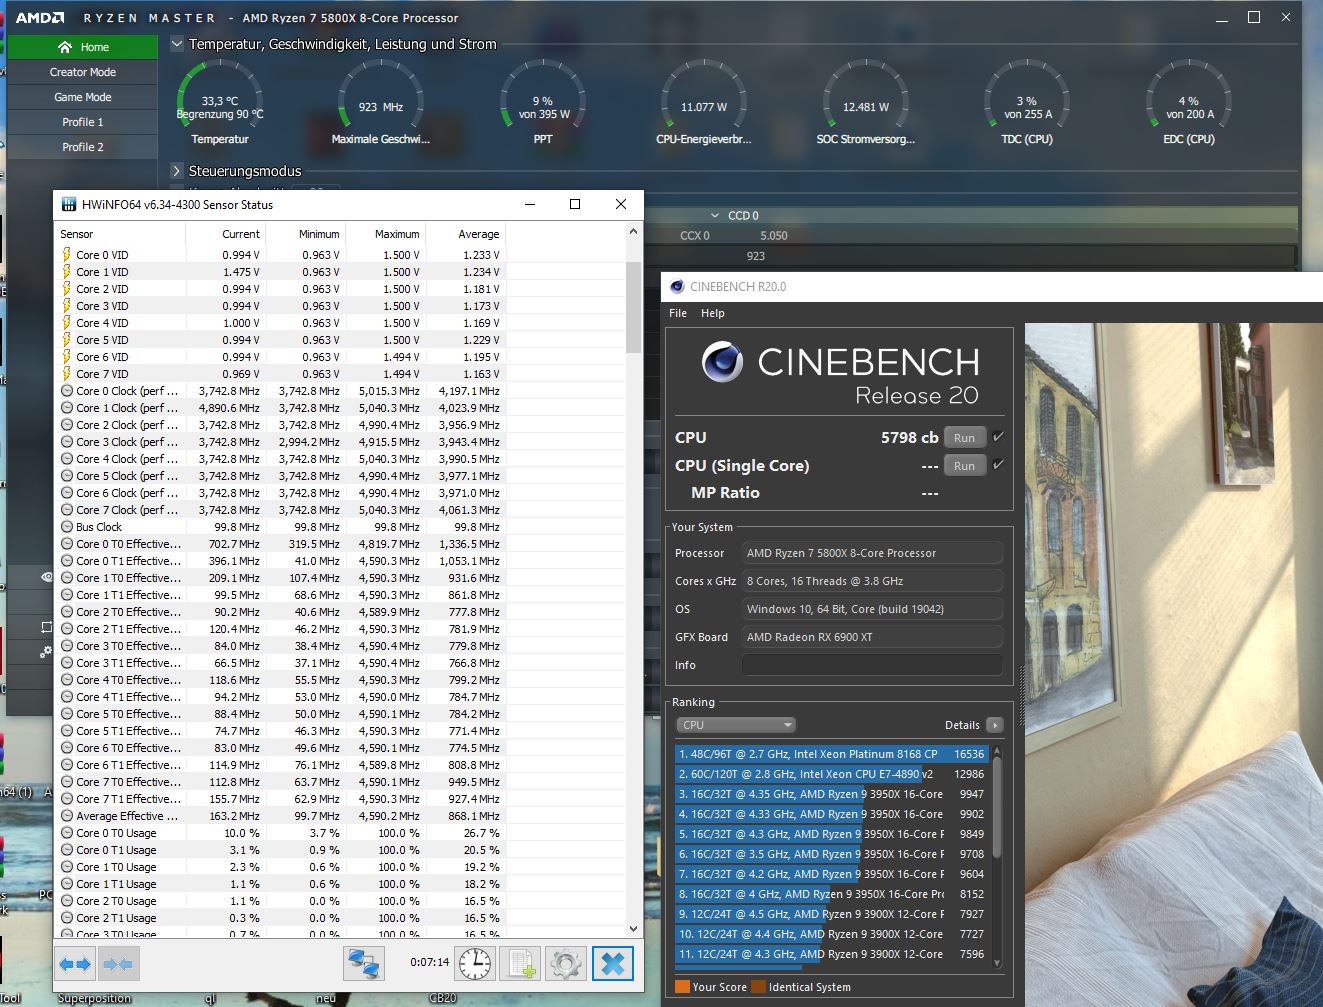Toggle the CPU (Single Core) test checkbox
Image resolution: width=1323 pixels, height=1007 pixels.
coord(998,465)
